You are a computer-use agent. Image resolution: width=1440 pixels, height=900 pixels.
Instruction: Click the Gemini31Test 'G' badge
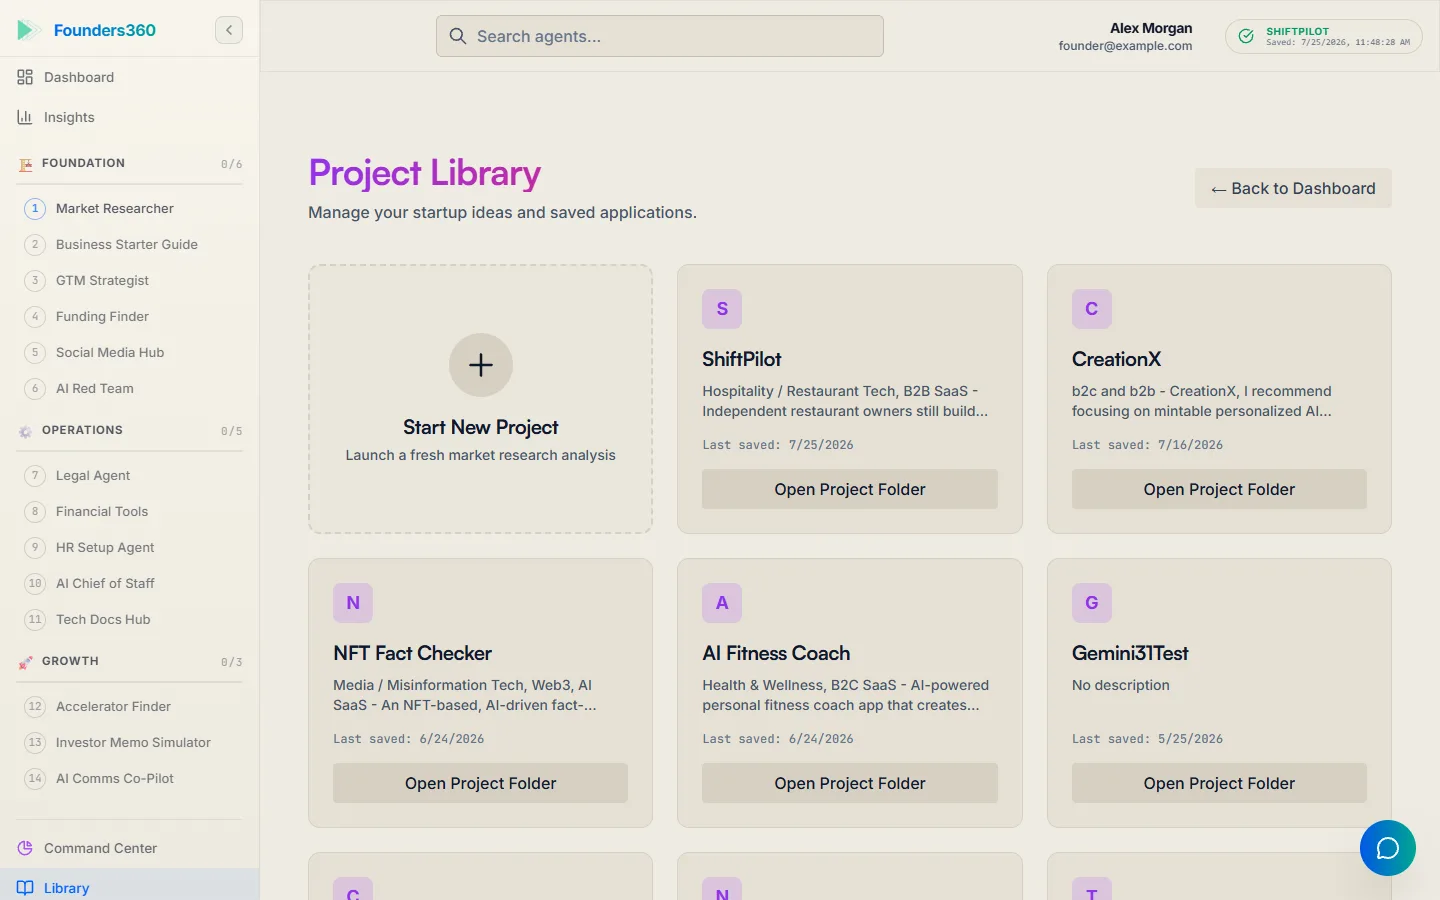coord(1092,603)
